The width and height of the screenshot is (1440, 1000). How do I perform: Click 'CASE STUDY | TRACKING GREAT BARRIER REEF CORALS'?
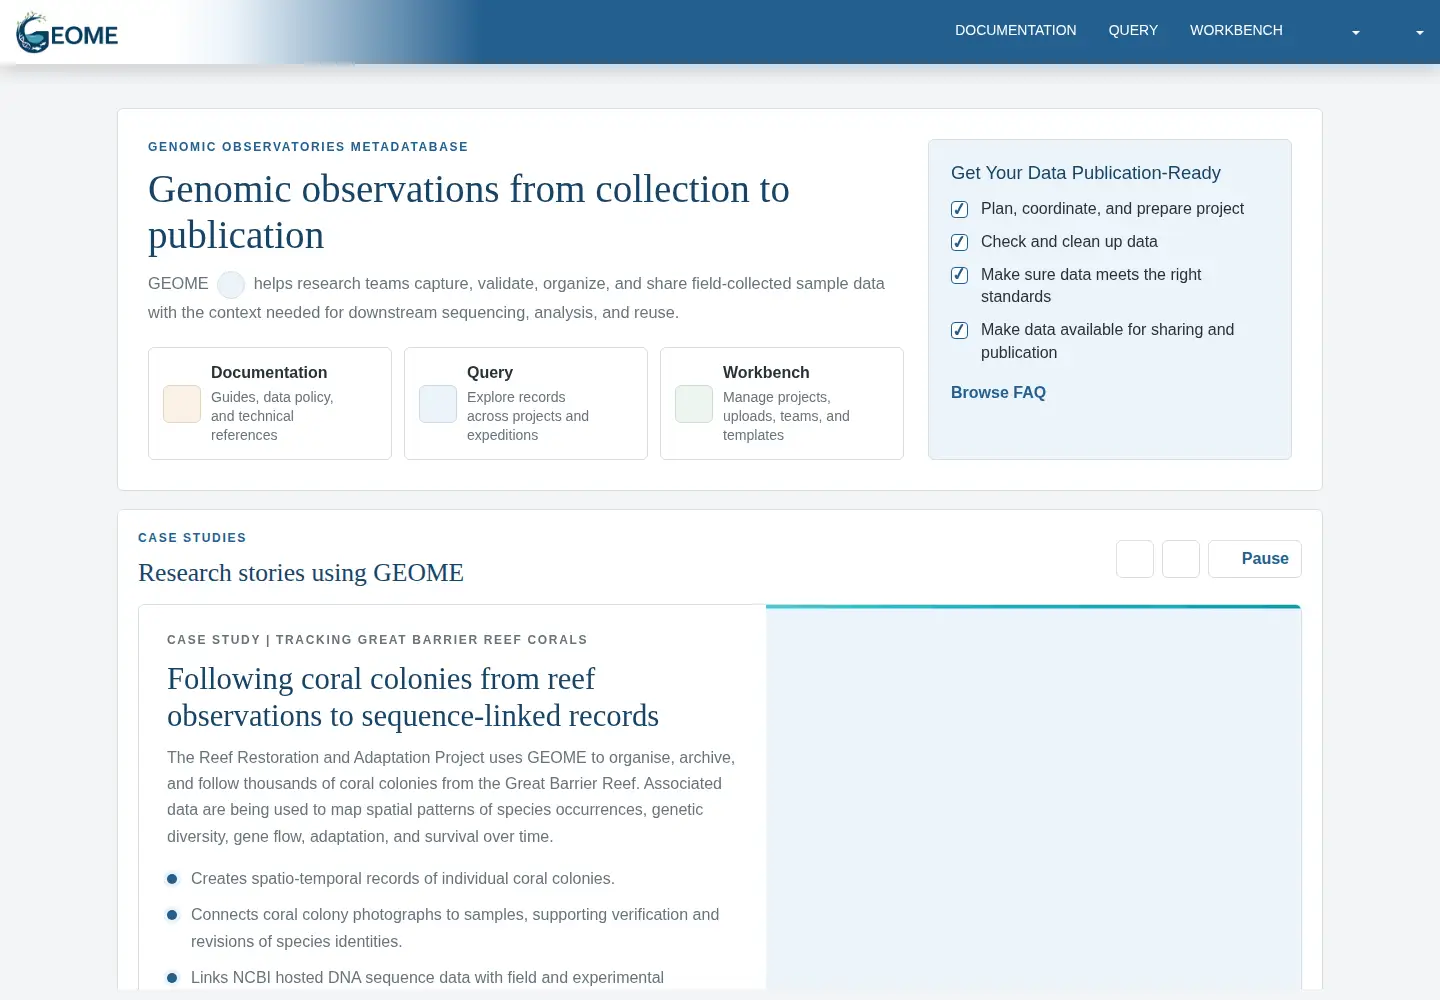point(377,640)
